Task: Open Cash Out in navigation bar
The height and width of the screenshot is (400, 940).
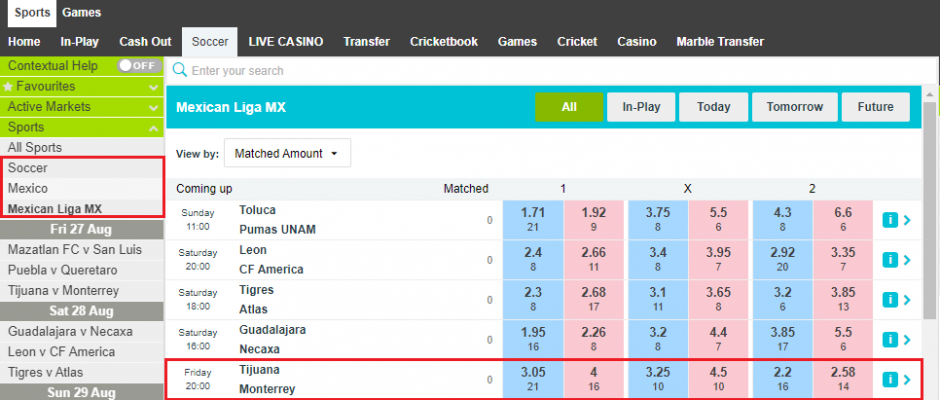Action: click(145, 42)
